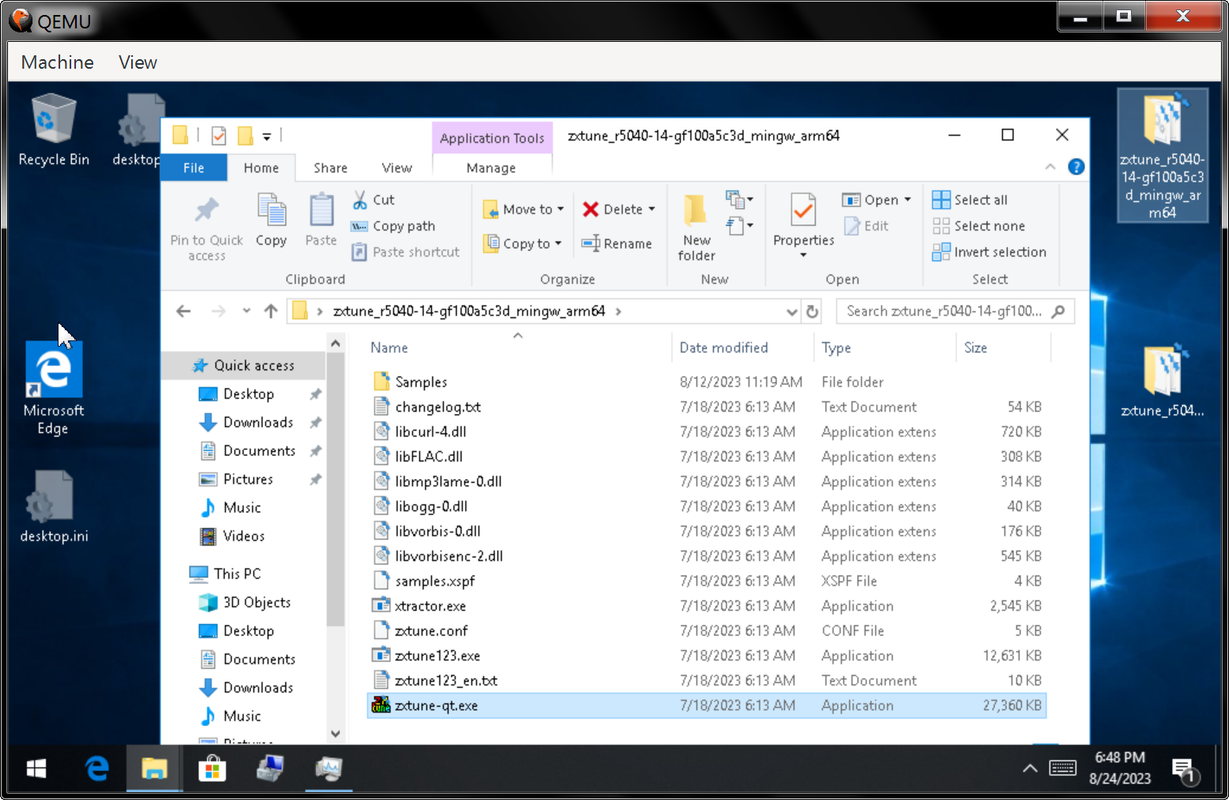Open Microsoft Store from taskbar
1229x800 pixels.
(x=212, y=768)
